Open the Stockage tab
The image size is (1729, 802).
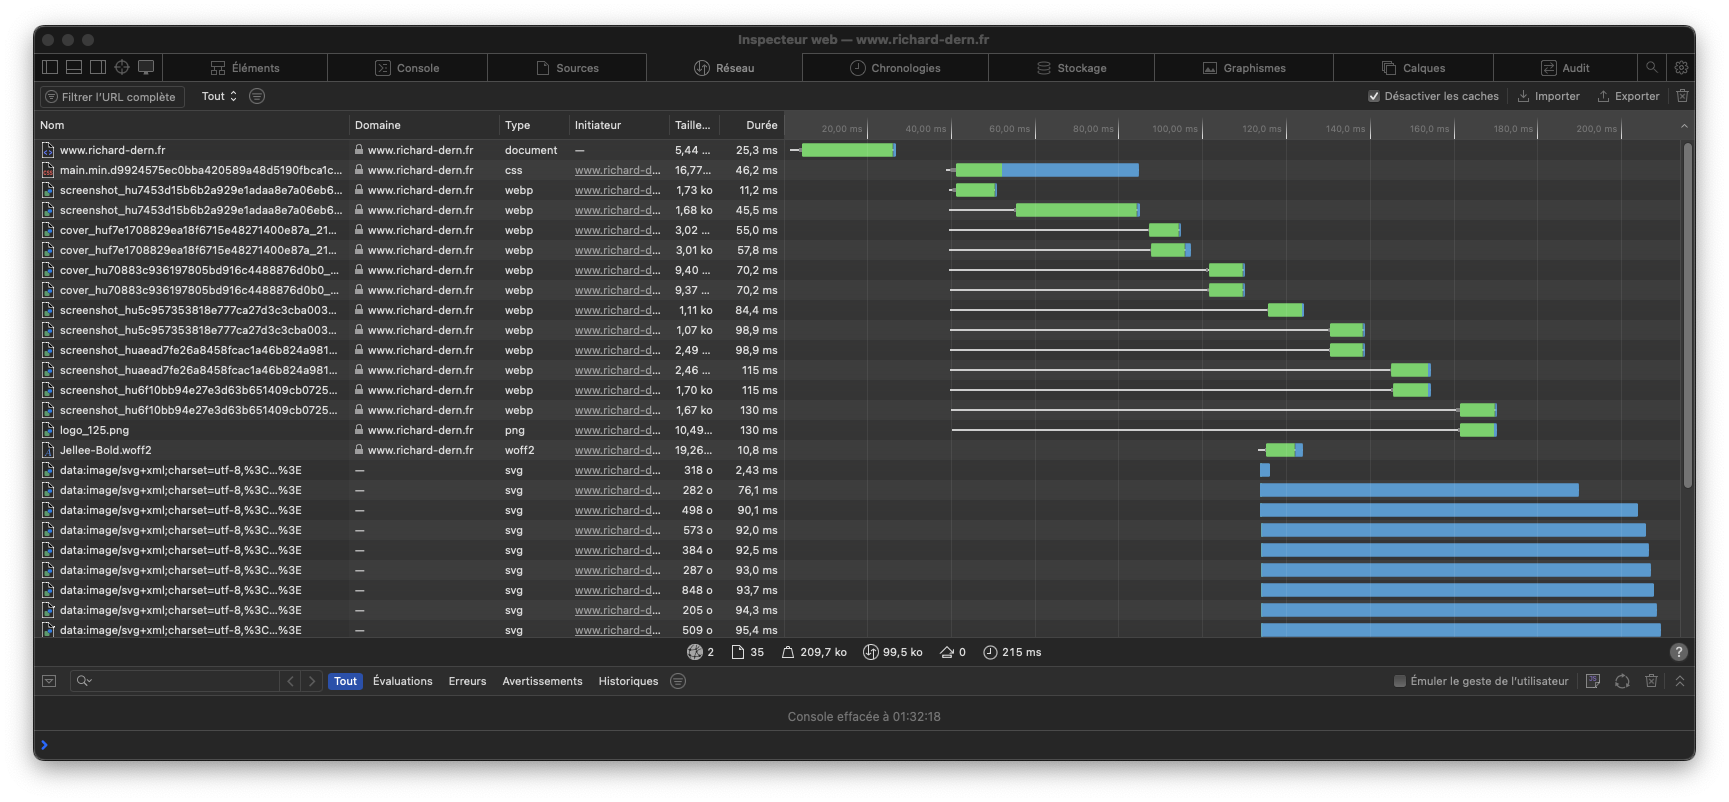click(x=1071, y=68)
